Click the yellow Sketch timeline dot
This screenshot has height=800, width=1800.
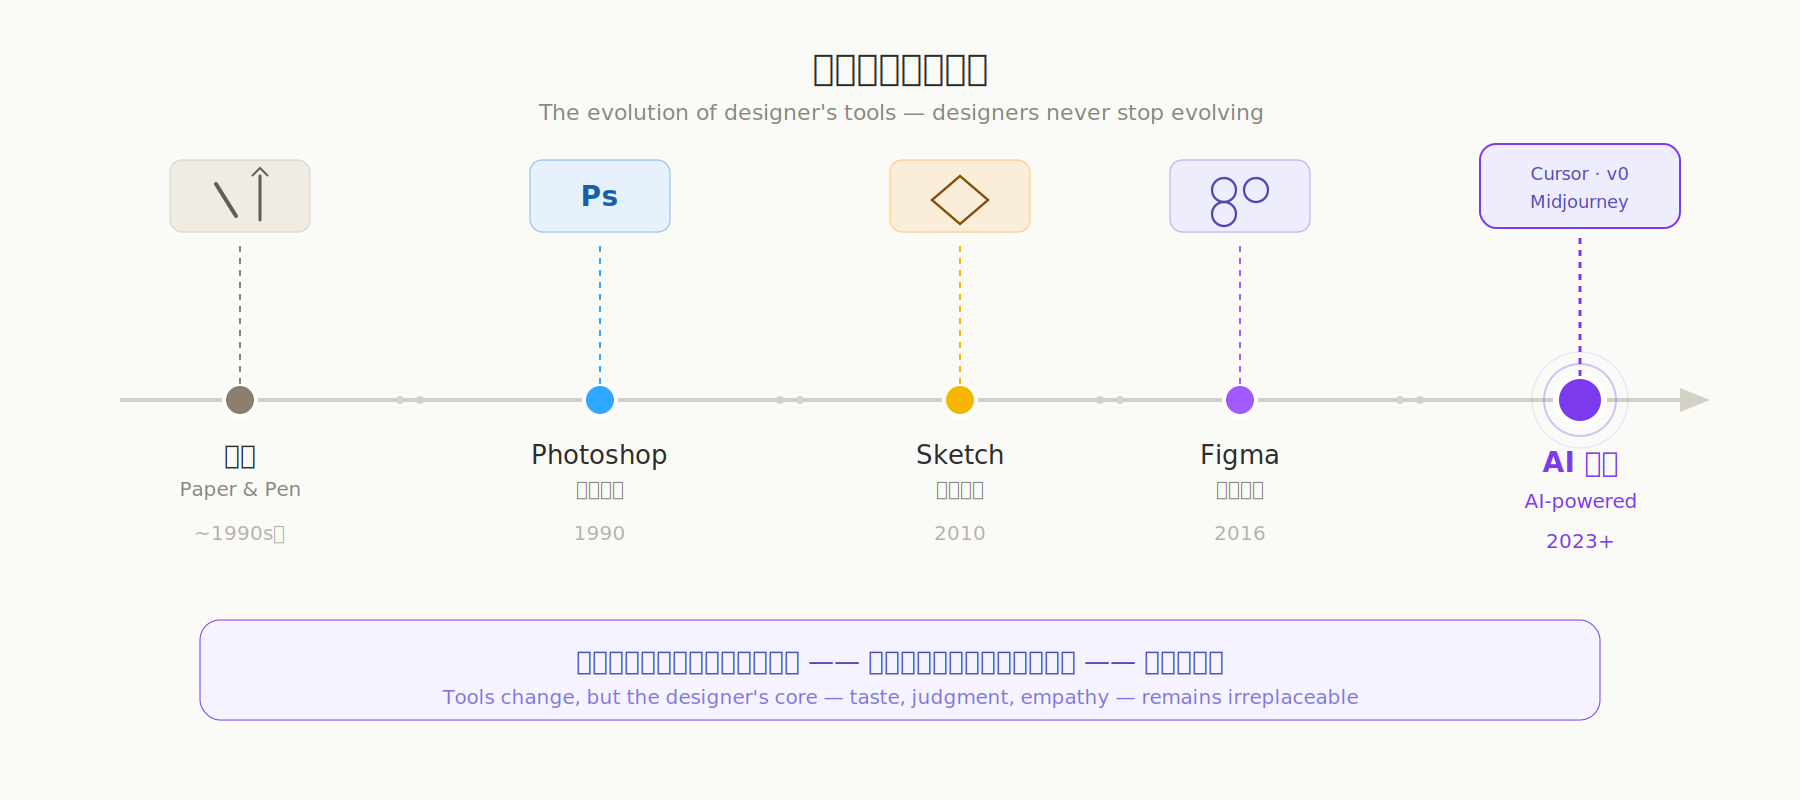960,400
